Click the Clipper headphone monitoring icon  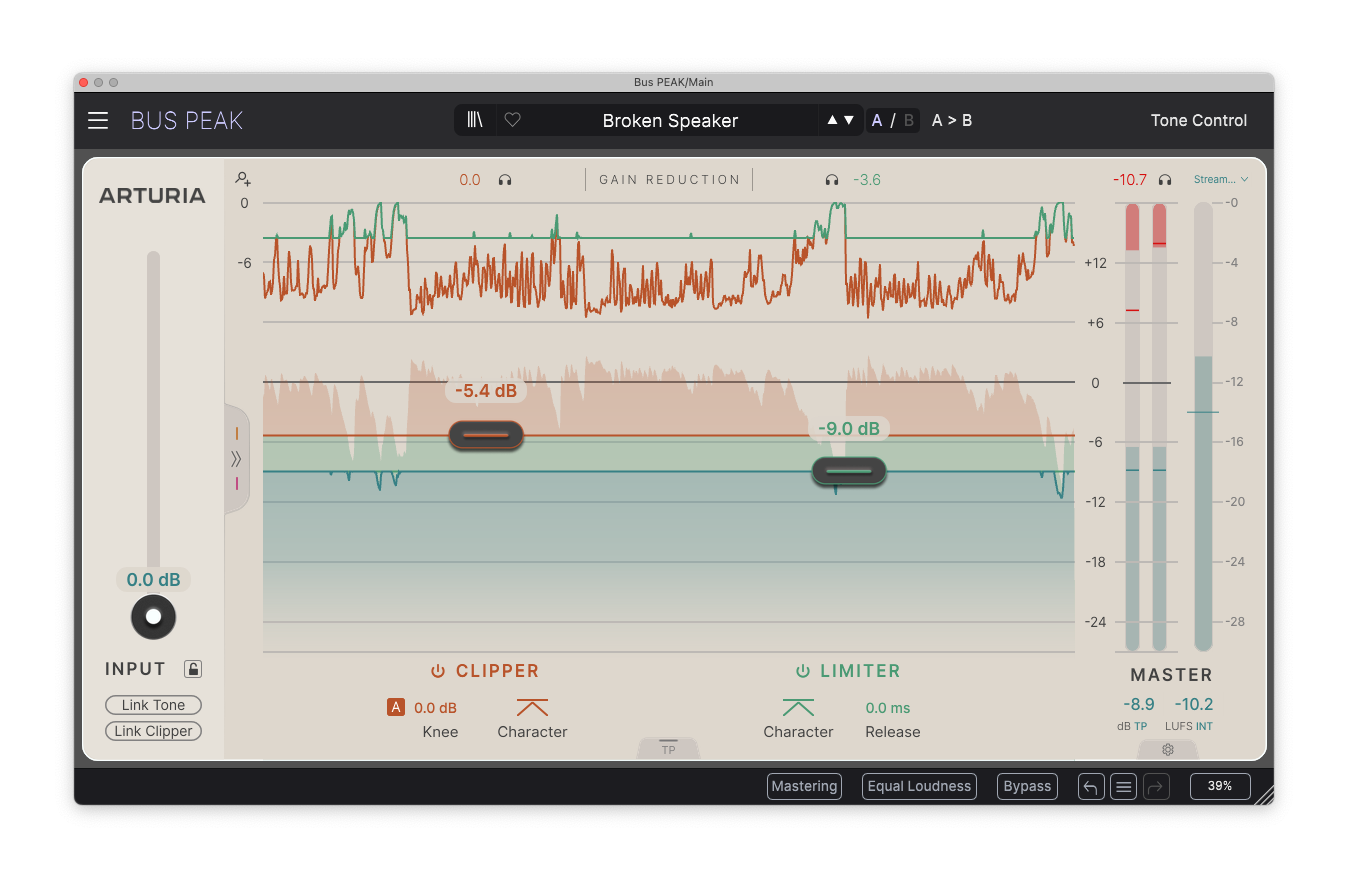pyautogui.click(x=505, y=179)
